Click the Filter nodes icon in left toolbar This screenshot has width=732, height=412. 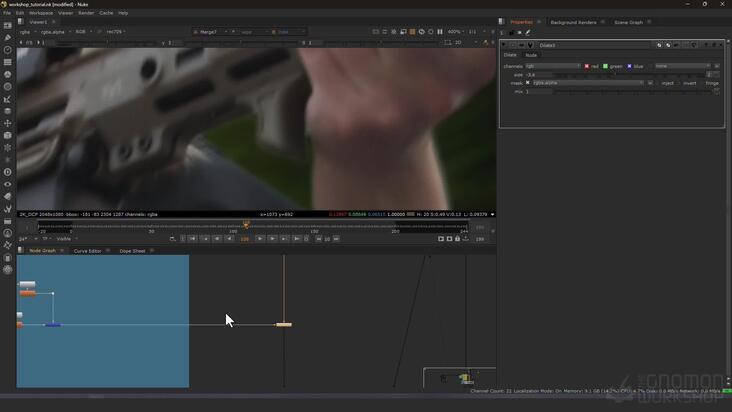point(7,86)
